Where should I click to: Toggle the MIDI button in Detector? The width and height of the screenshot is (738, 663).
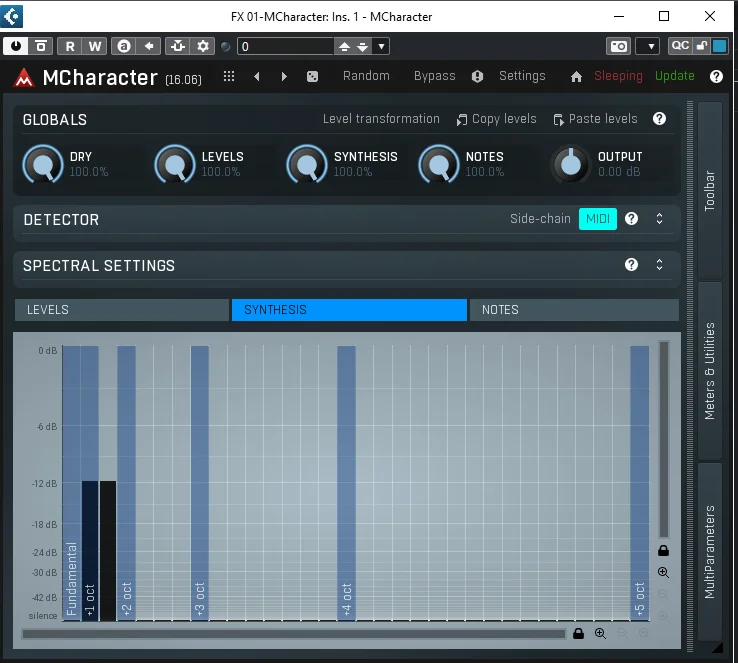click(x=598, y=219)
